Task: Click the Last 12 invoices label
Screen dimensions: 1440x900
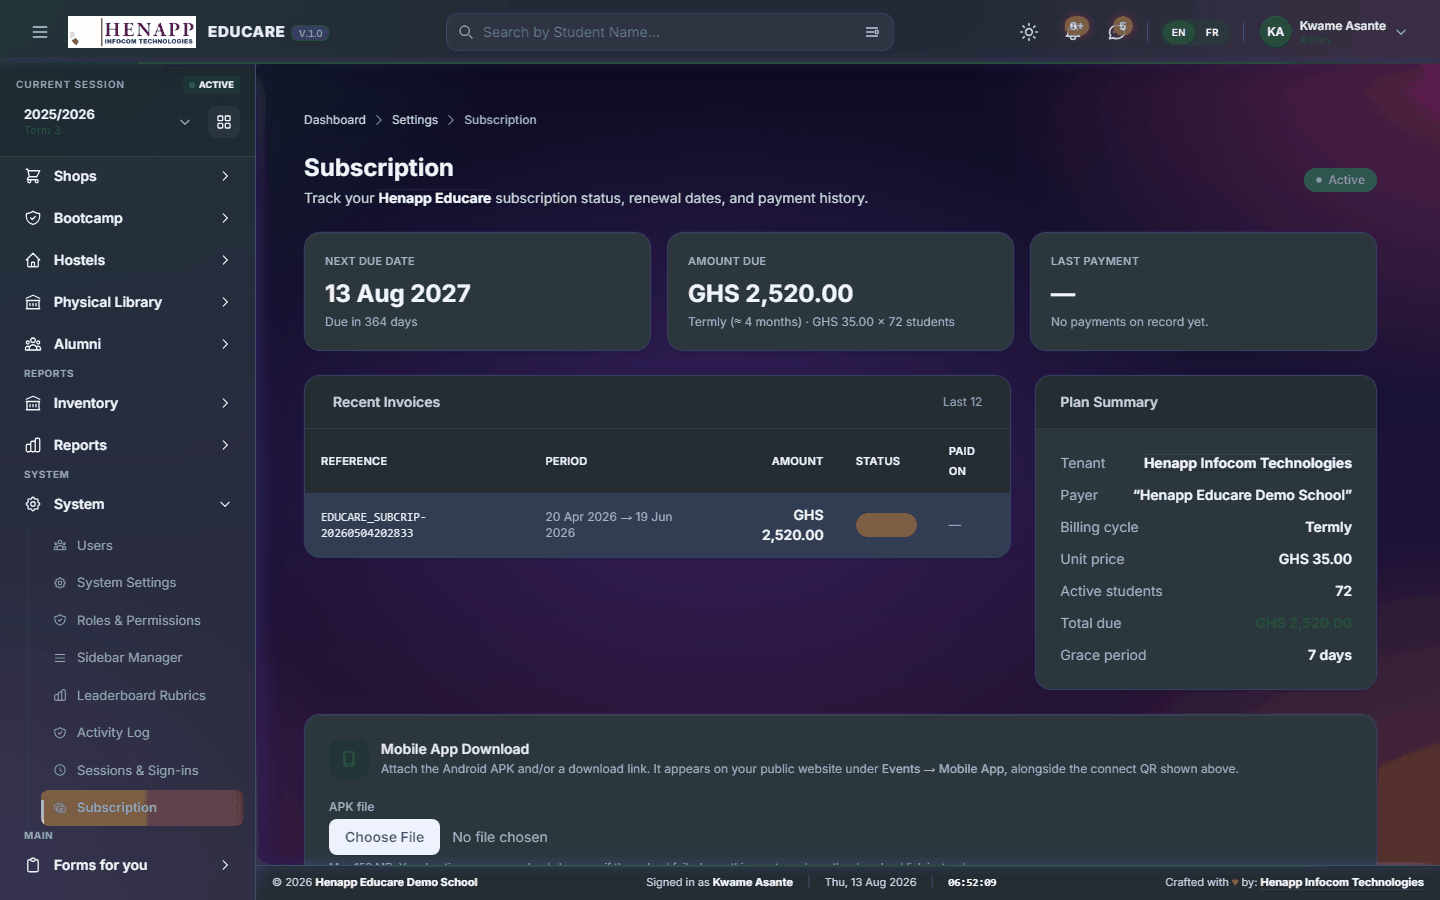Action: click(x=962, y=402)
